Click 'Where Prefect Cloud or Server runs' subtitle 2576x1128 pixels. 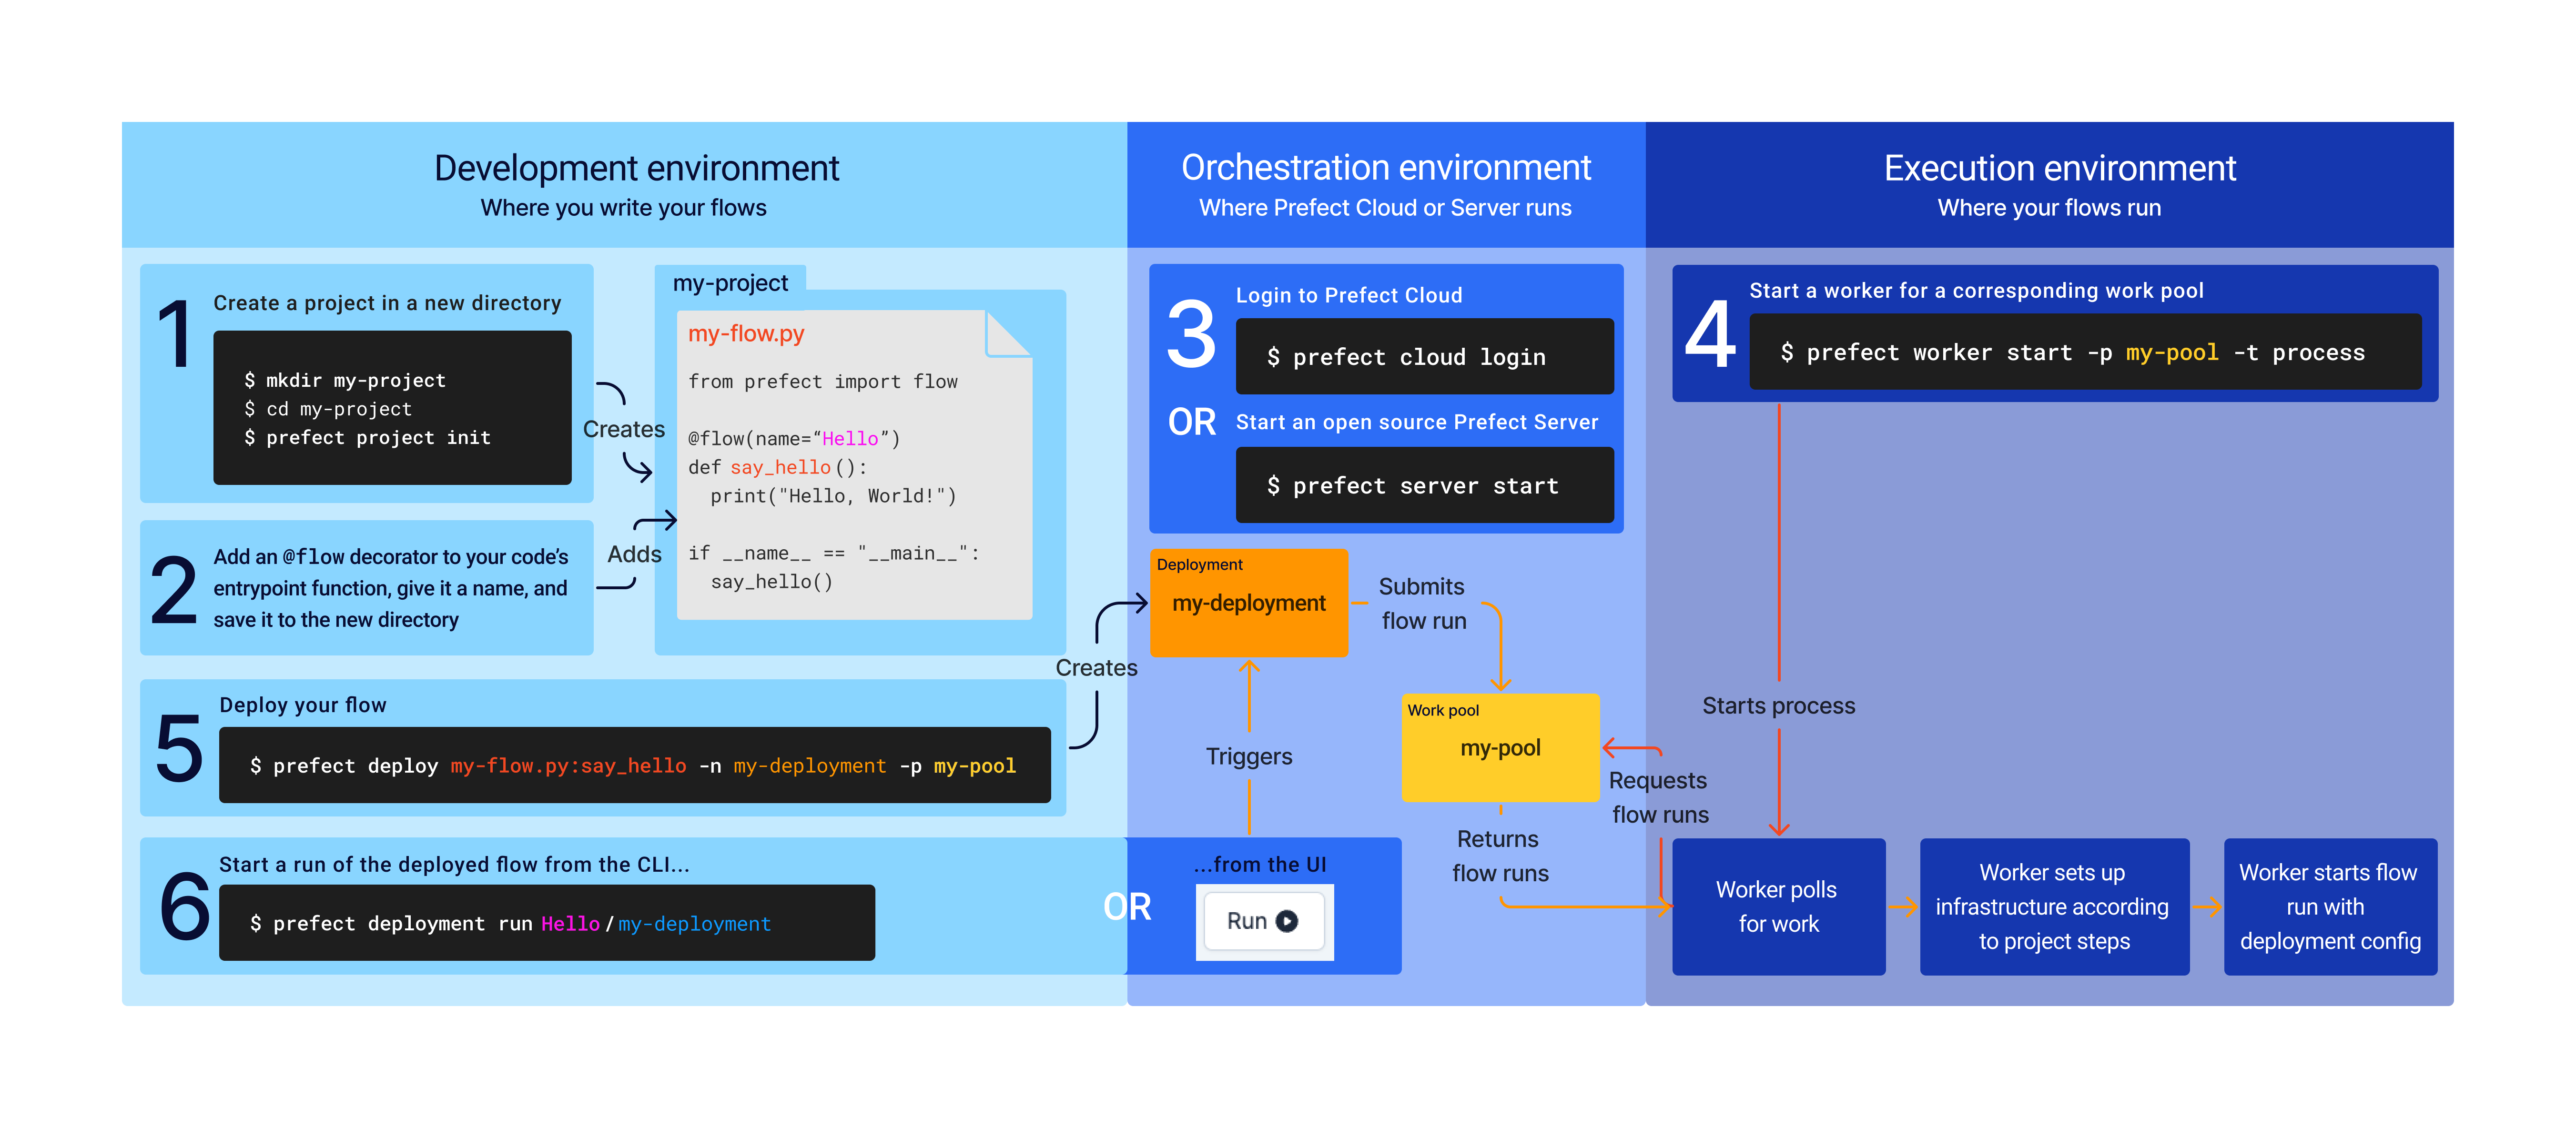pyautogui.click(x=1385, y=208)
